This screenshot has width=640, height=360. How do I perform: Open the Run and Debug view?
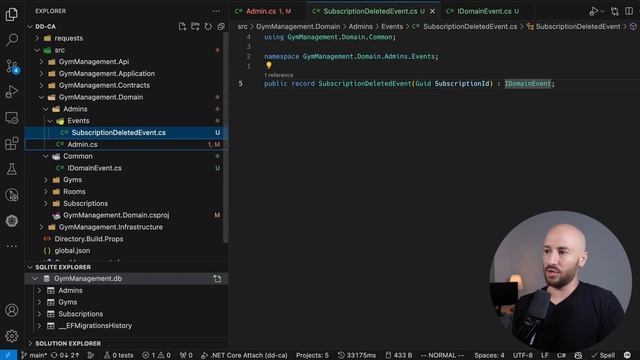(x=11, y=92)
